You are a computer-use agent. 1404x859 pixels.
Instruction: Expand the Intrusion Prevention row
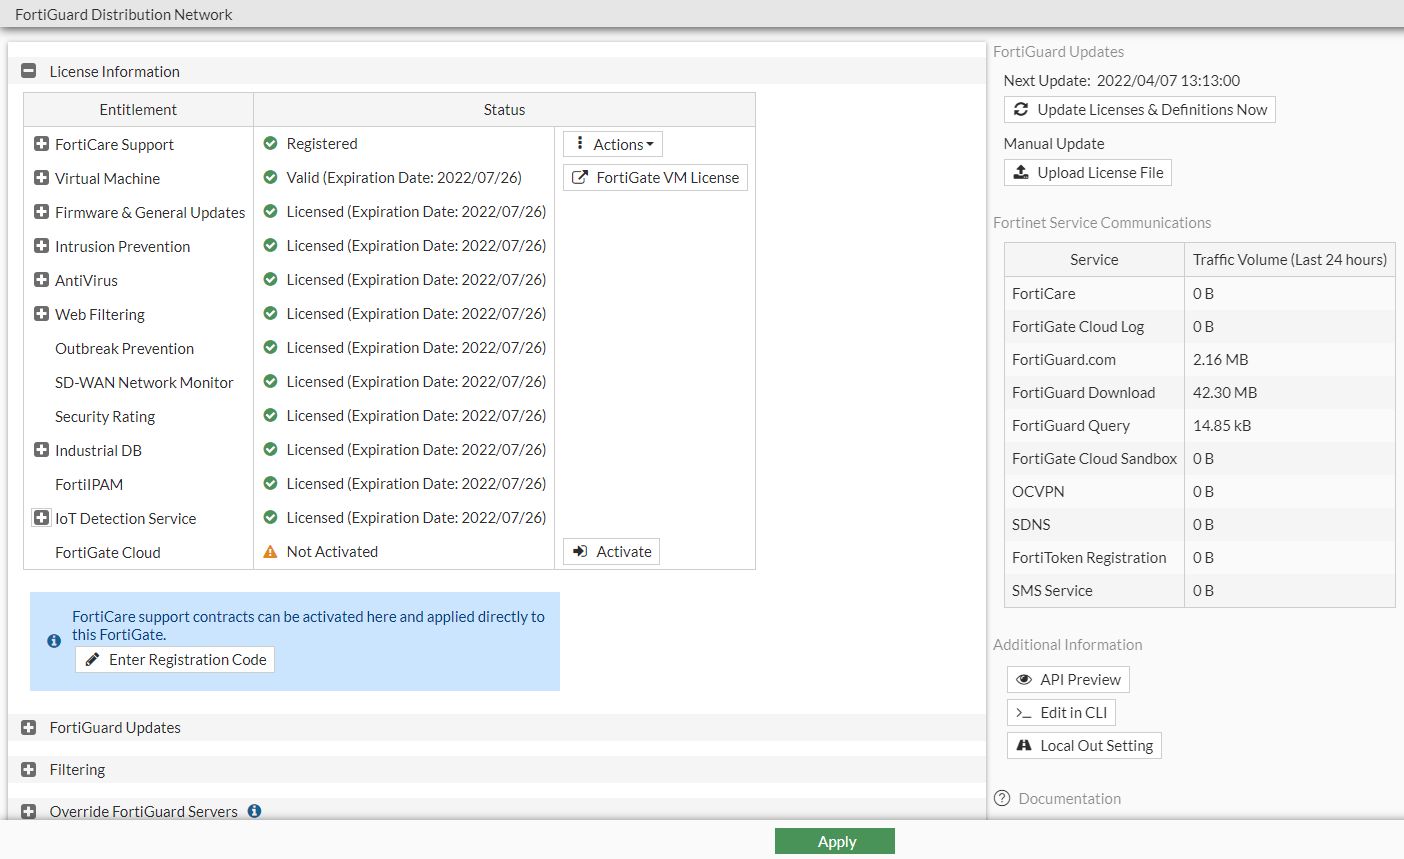click(x=41, y=246)
